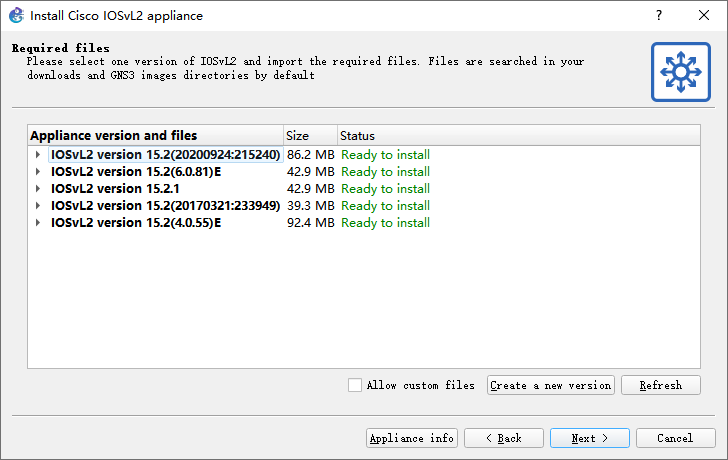Cancel the appliance installation

(x=676, y=438)
